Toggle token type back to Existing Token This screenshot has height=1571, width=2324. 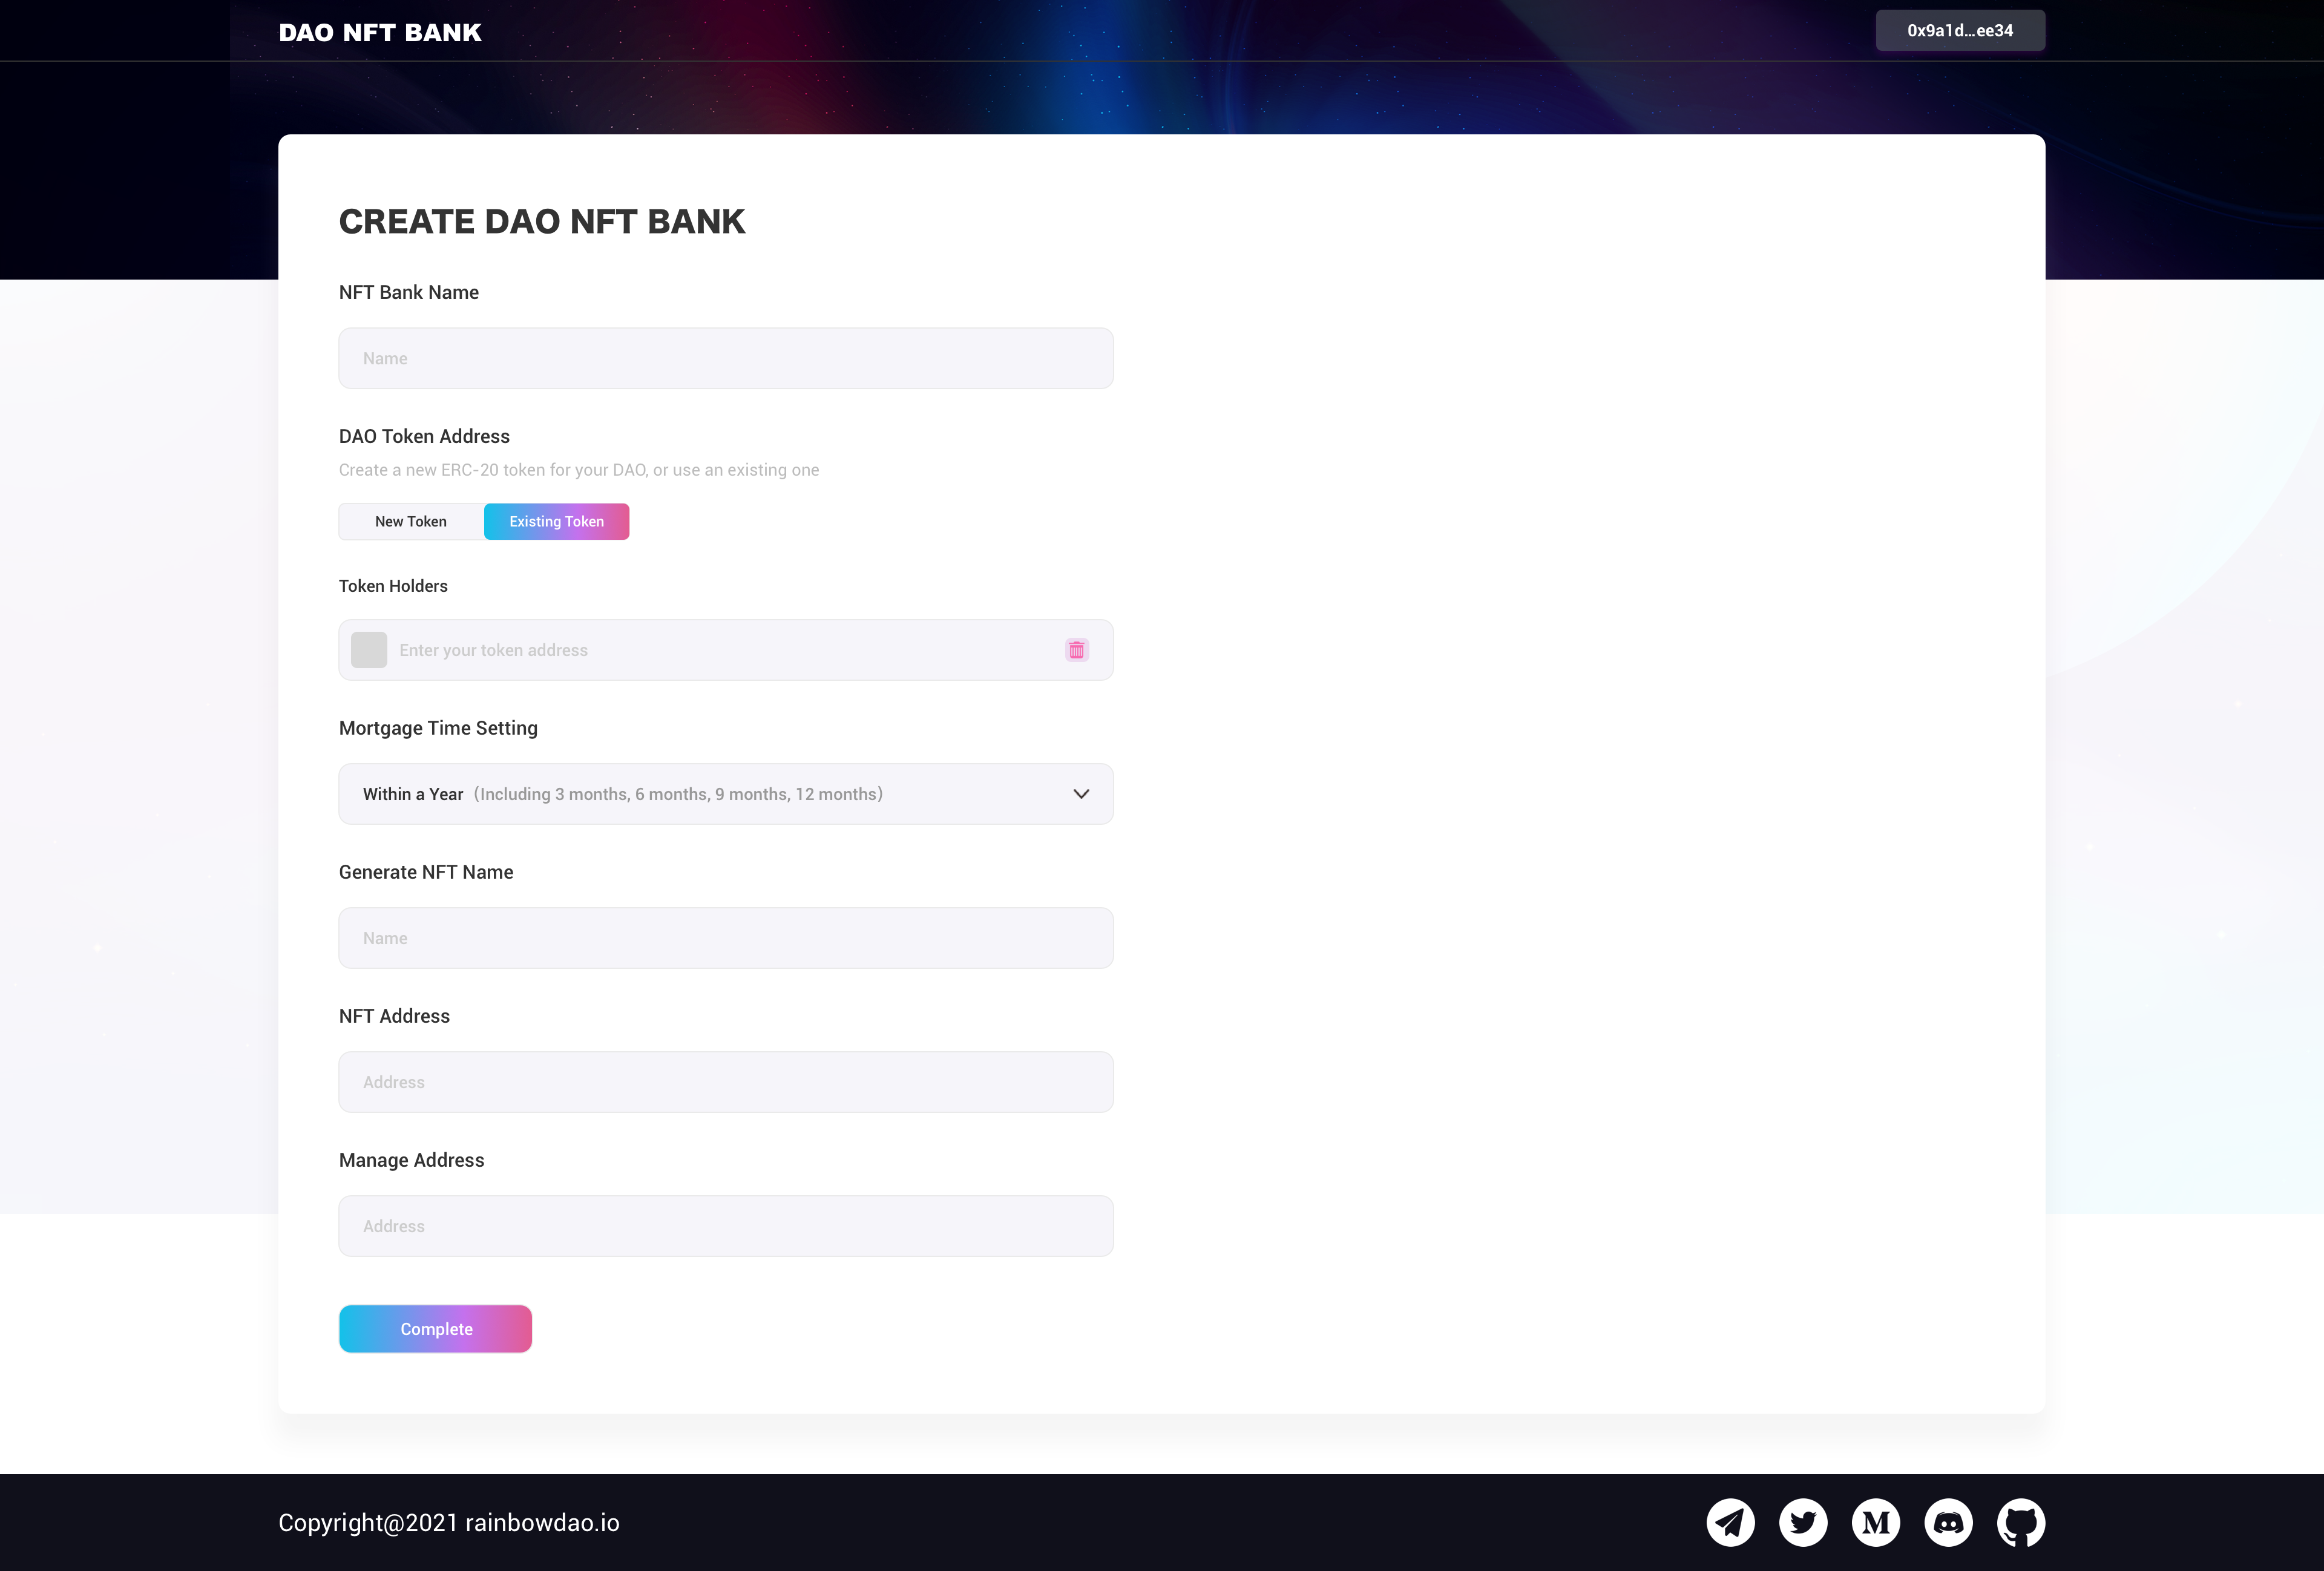click(x=556, y=521)
